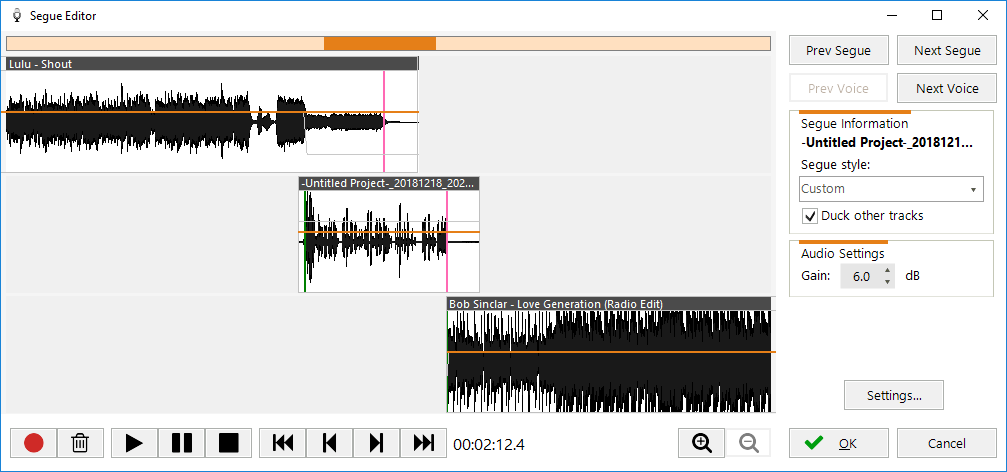1007x472 pixels.
Task: Click the Next Voice button
Action: (947, 88)
